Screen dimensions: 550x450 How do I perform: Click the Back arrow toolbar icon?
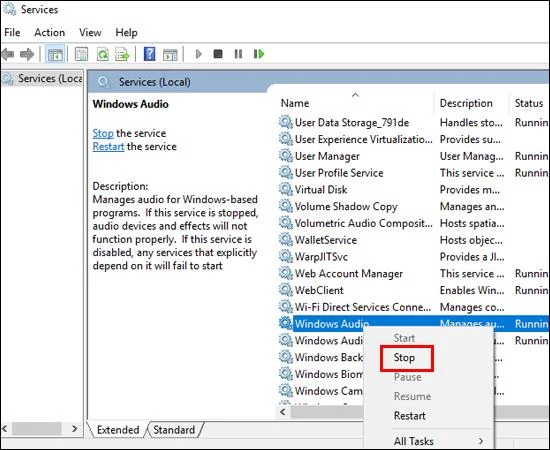8,54
